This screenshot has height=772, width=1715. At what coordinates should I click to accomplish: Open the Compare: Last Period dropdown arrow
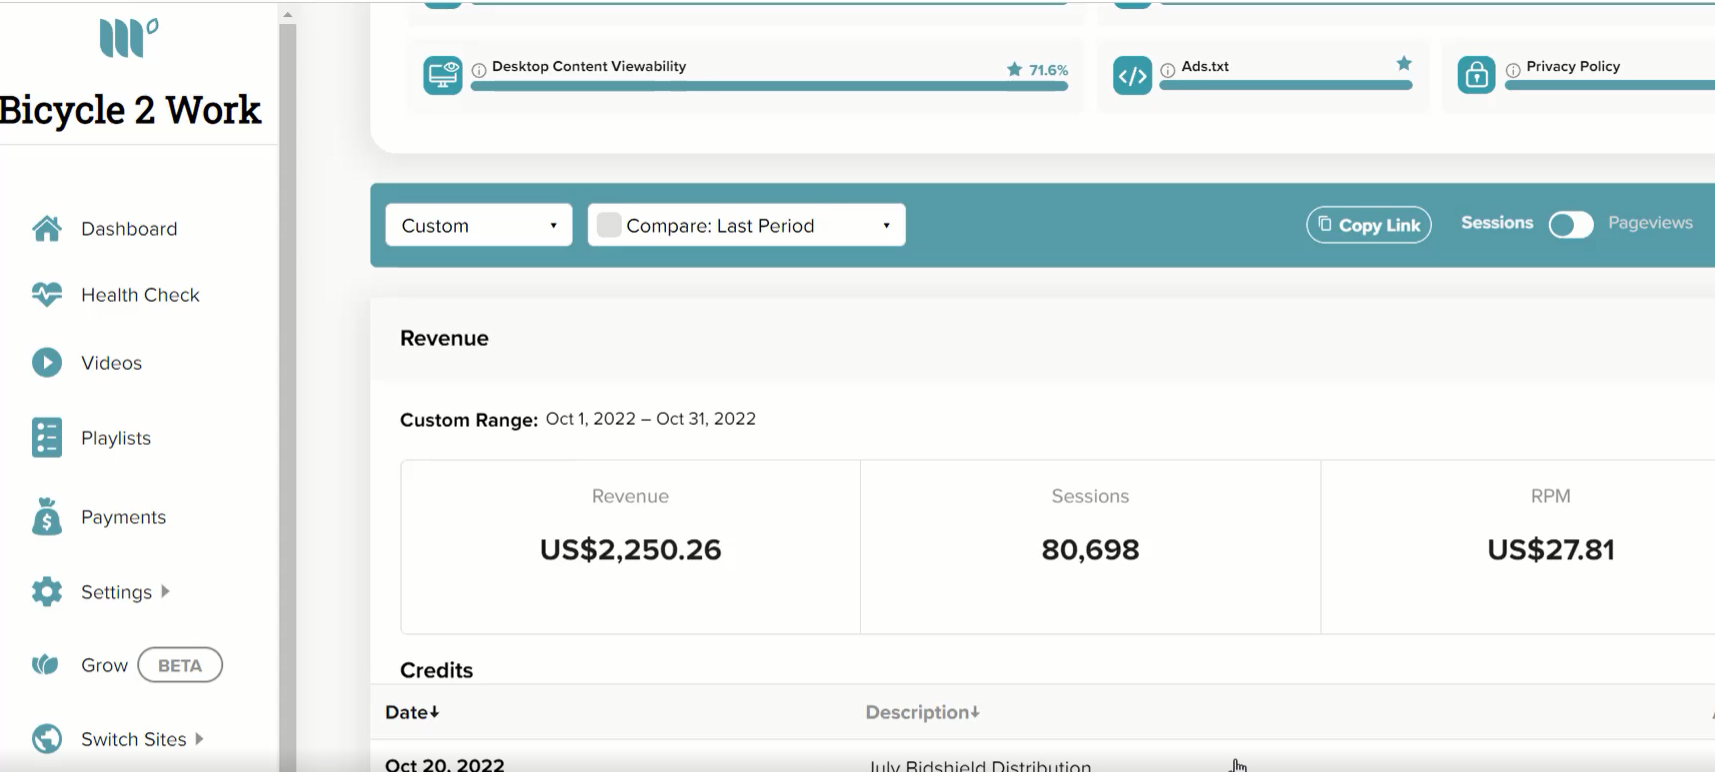click(886, 226)
